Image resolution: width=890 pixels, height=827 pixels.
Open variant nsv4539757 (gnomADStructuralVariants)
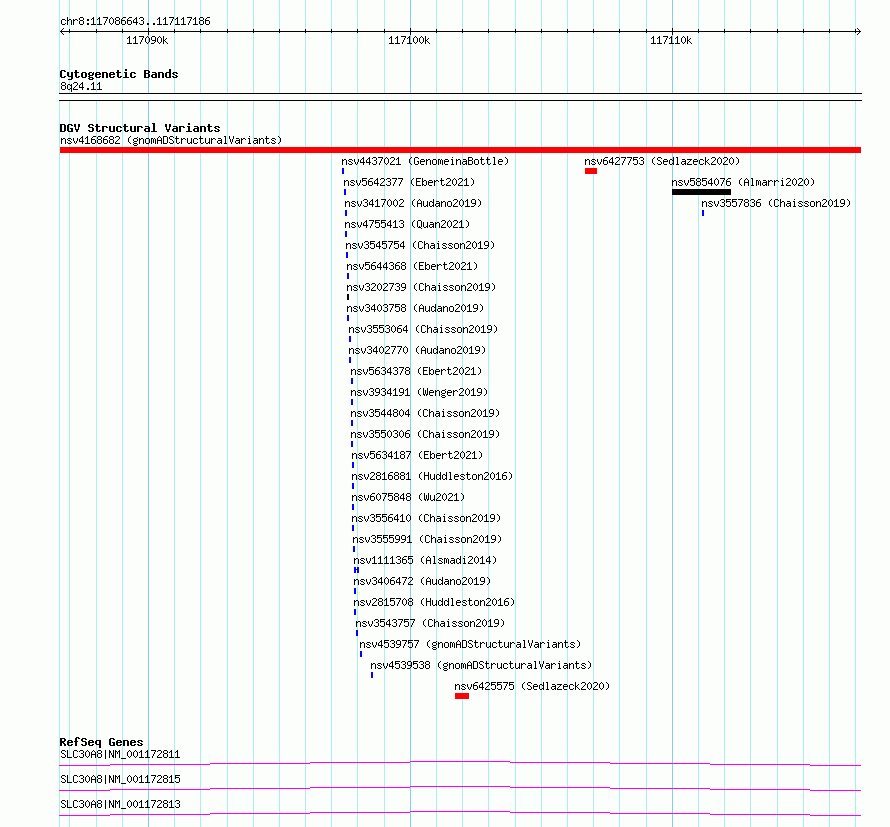coord(470,644)
